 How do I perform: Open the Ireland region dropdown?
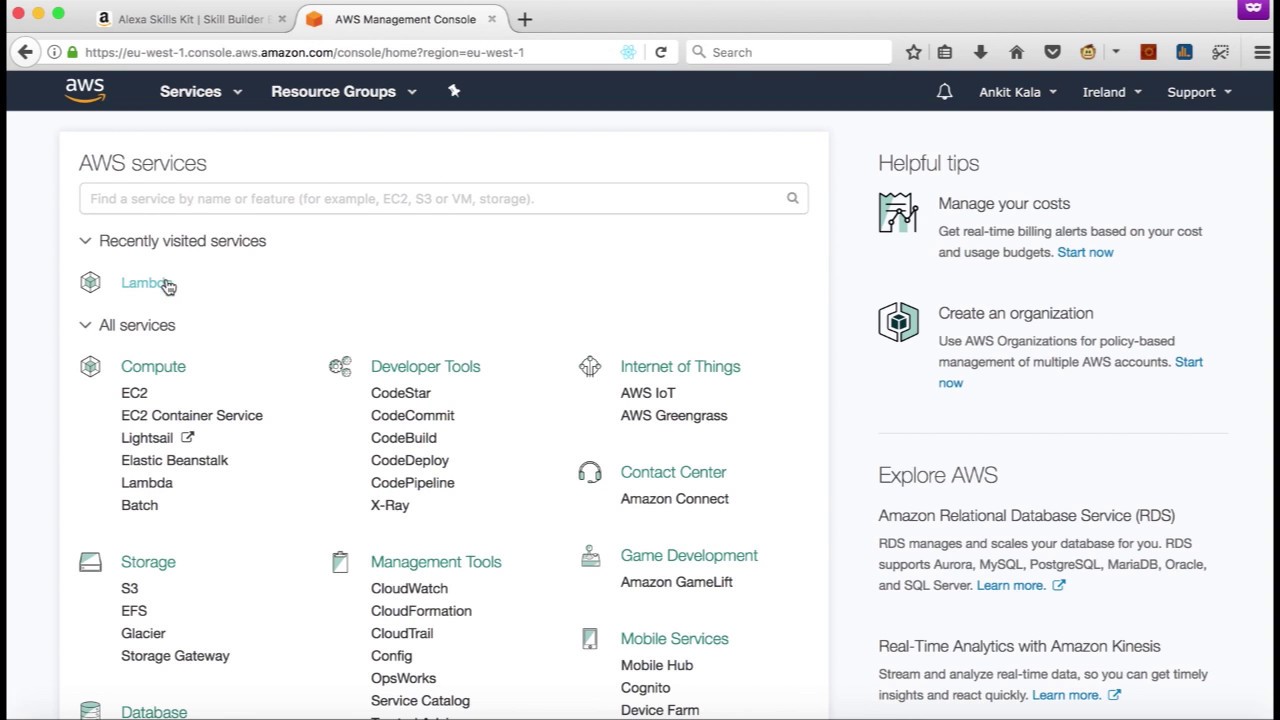click(1111, 92)
